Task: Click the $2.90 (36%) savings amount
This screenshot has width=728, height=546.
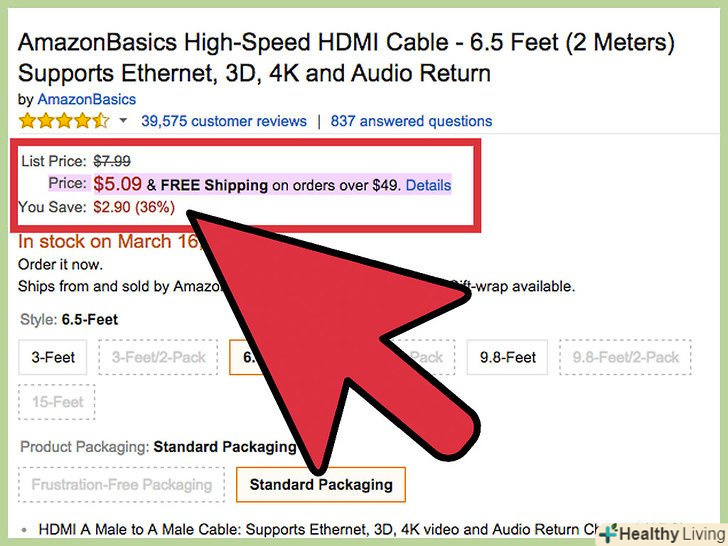Action: coord(134,207)
